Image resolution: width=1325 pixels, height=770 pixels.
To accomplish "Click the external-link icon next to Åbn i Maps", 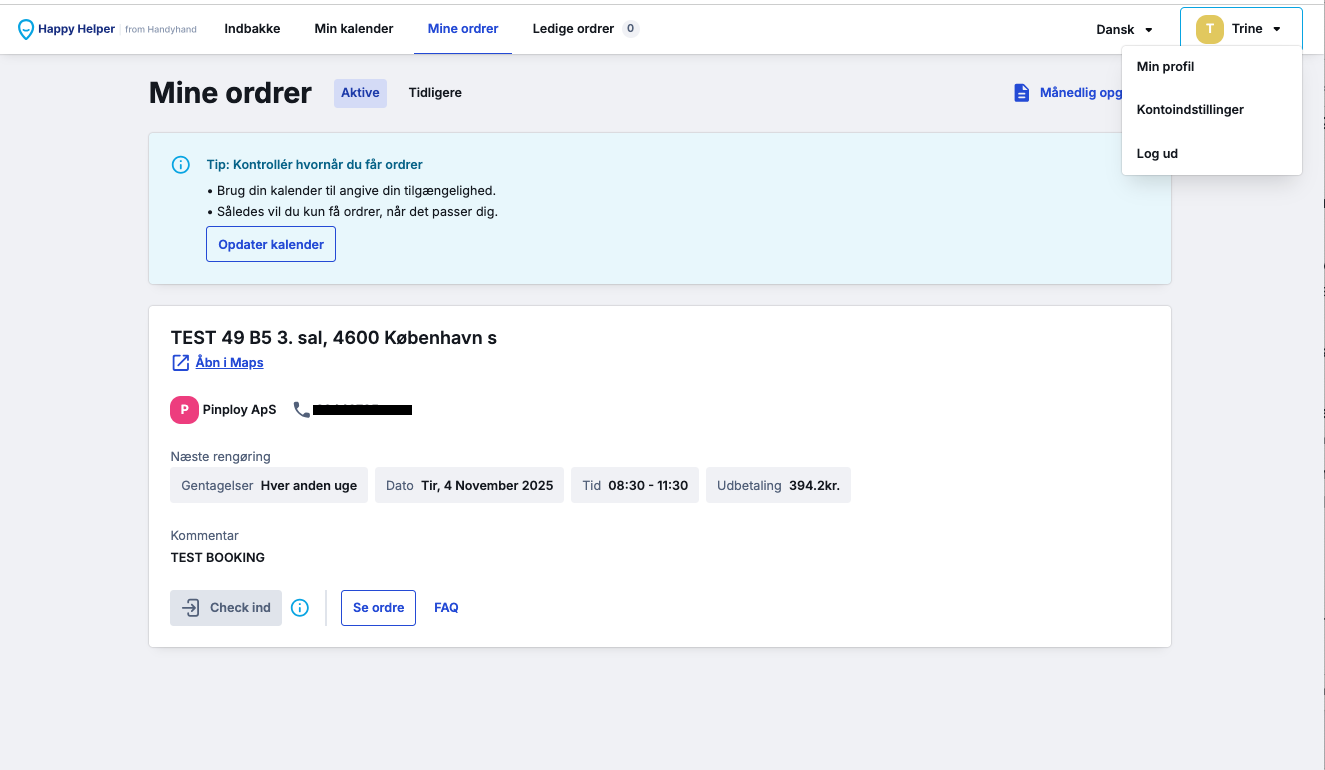I will [181, 363].
